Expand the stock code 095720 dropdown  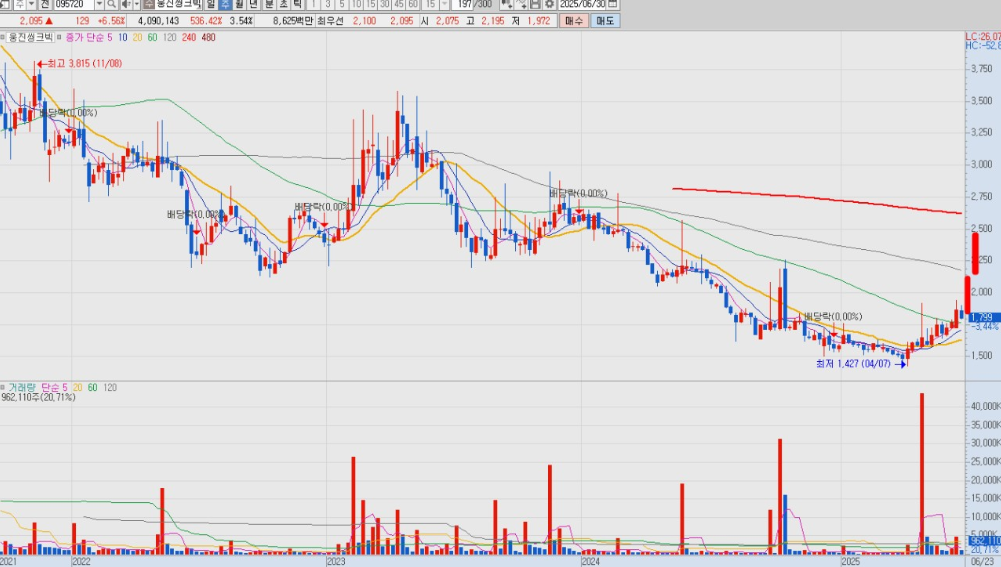98,5
